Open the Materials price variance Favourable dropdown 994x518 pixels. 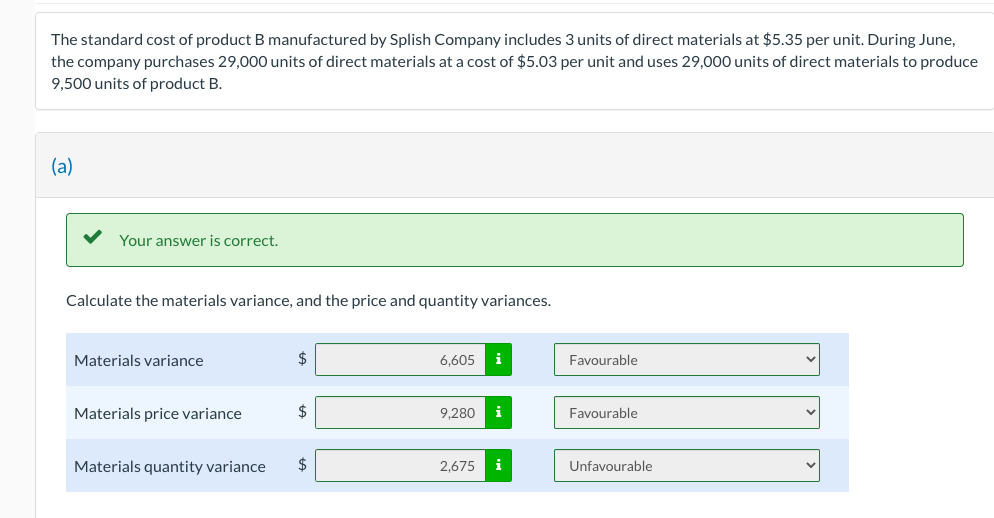(x=686, y=413)
